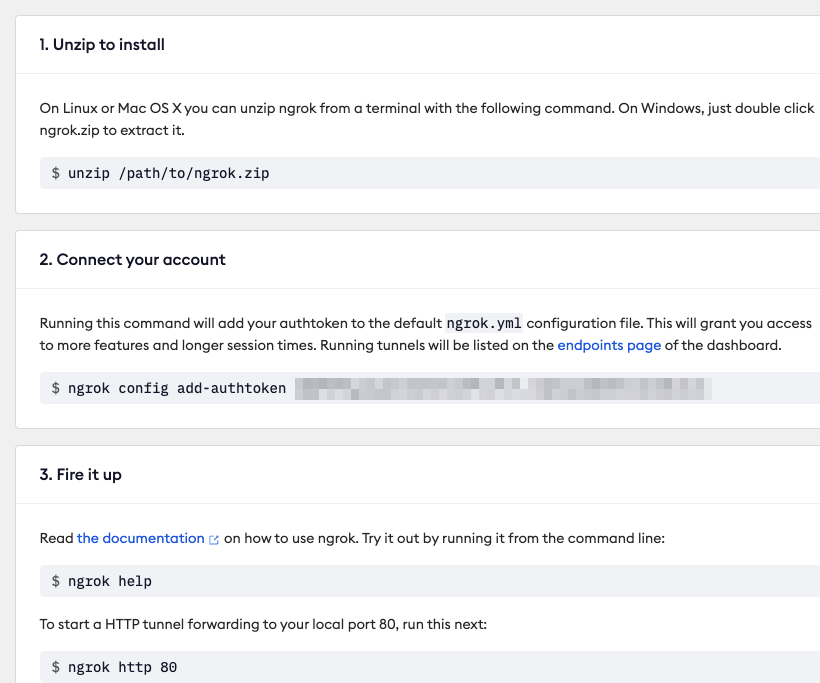Click the paragraph about authtoken configuration
The width and height of the screenshot is (820, 683).
(426, 334)
